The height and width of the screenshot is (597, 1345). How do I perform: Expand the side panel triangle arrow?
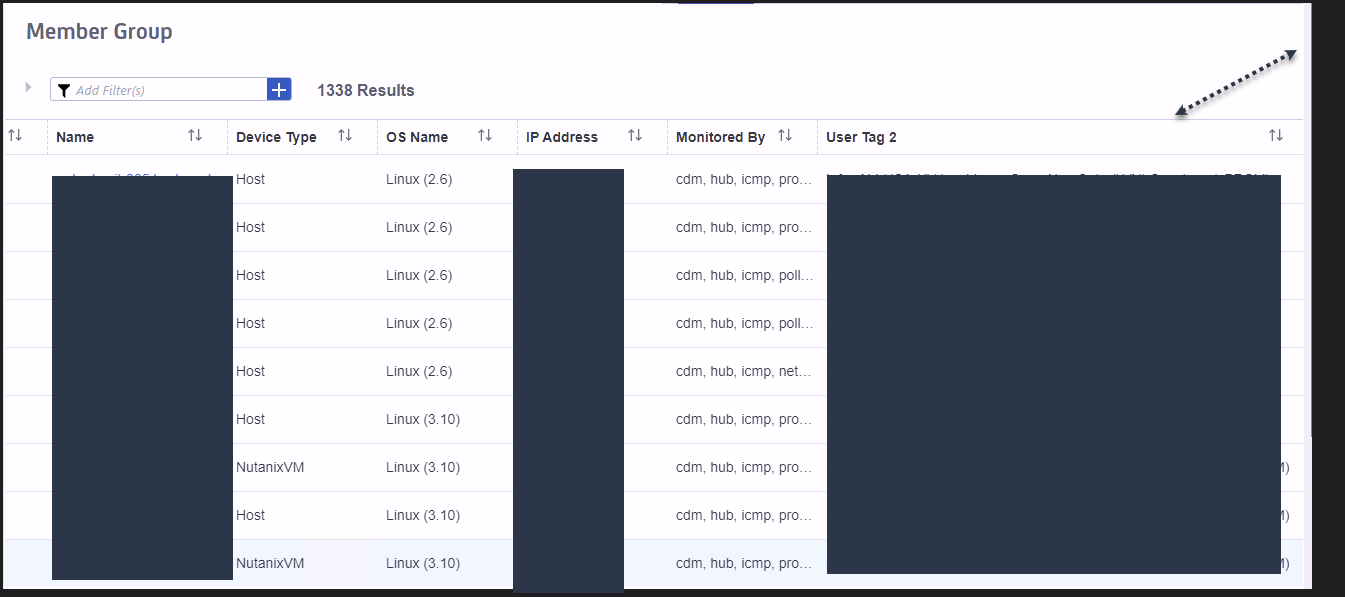point(29,87)
